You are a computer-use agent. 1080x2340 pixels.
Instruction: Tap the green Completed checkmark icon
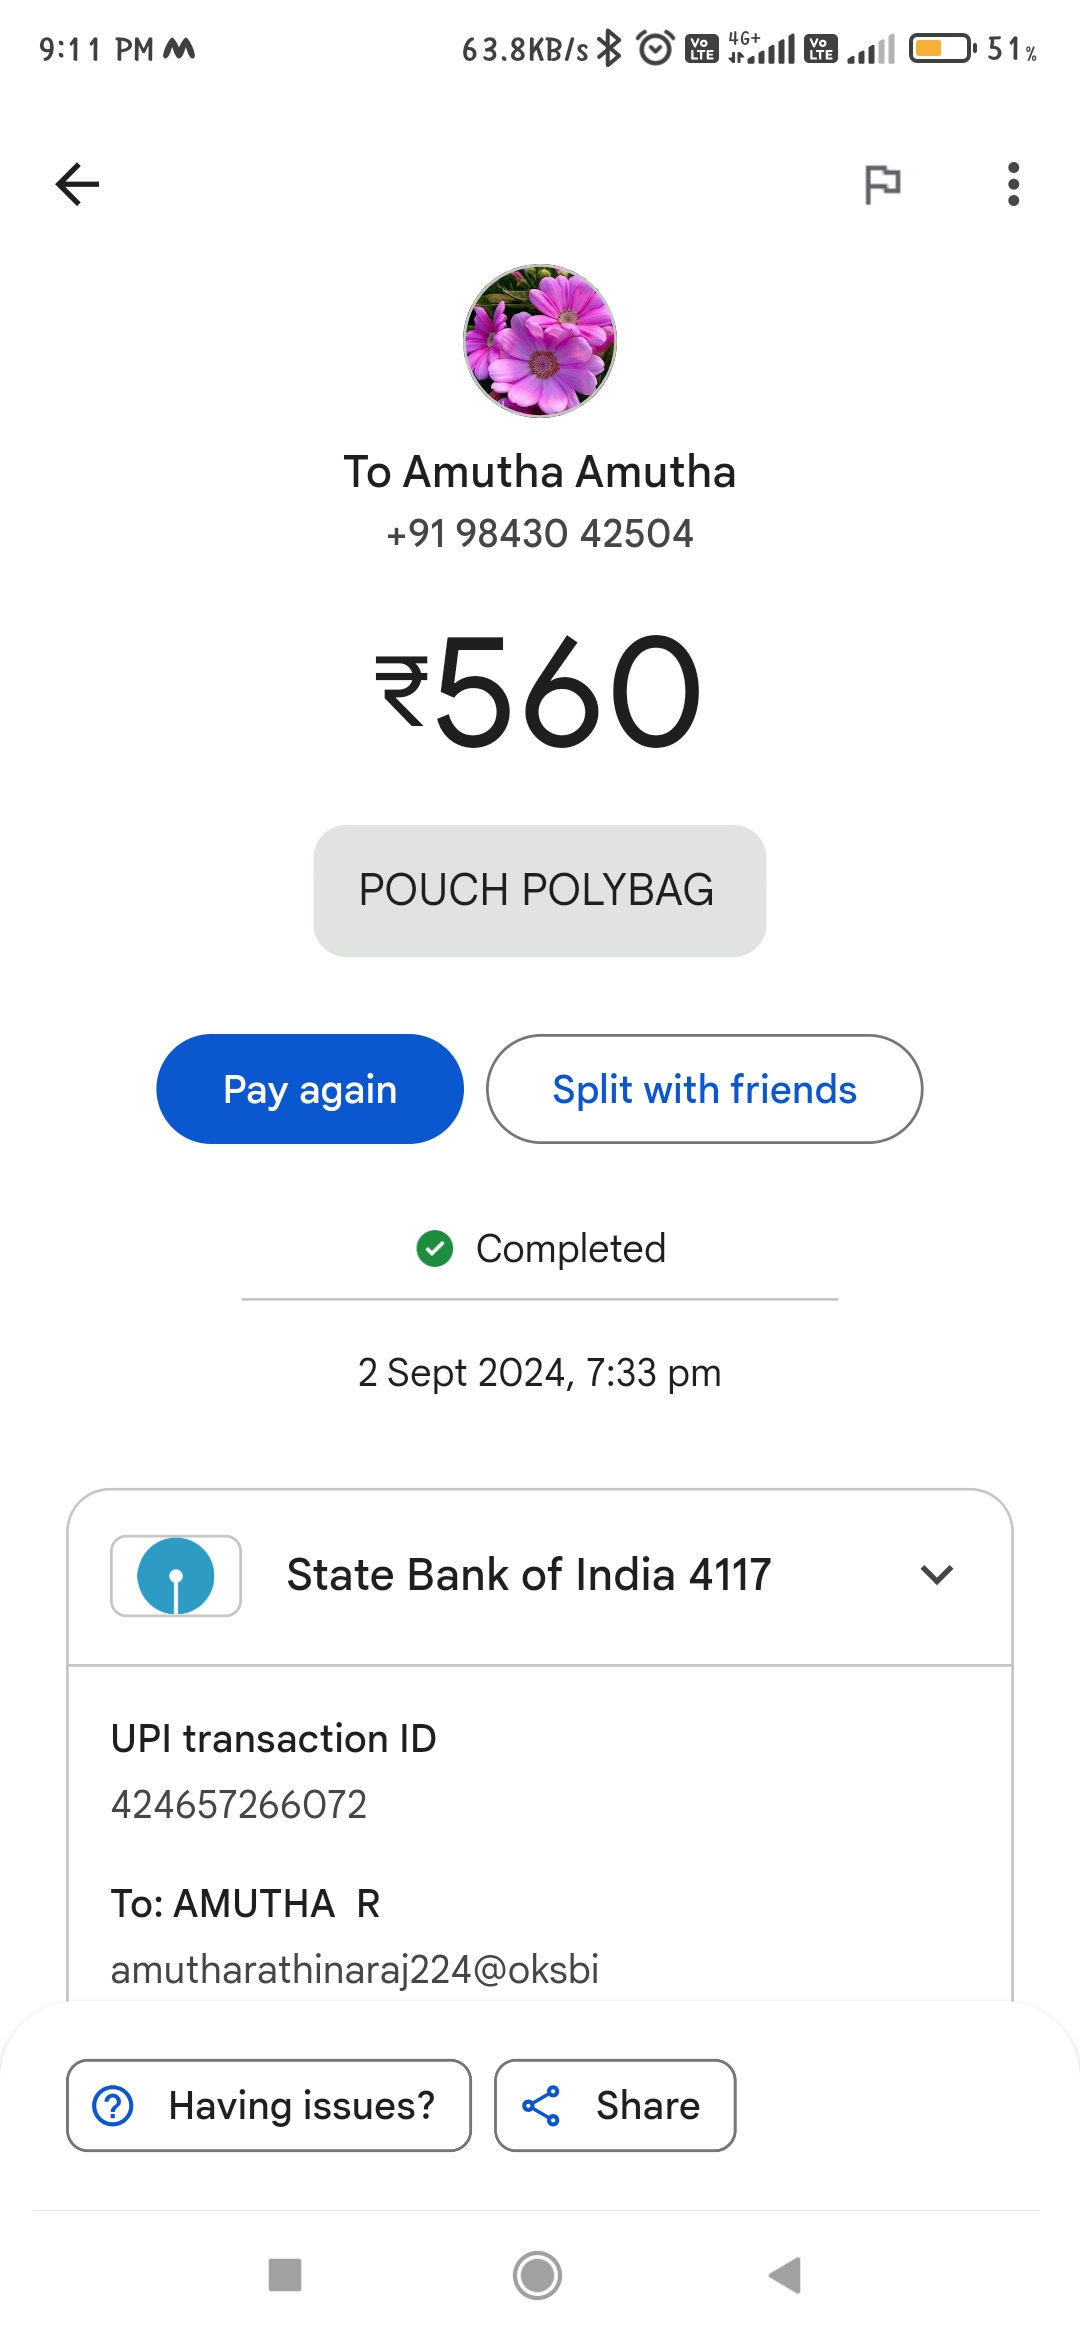[x=435, y=1248]
